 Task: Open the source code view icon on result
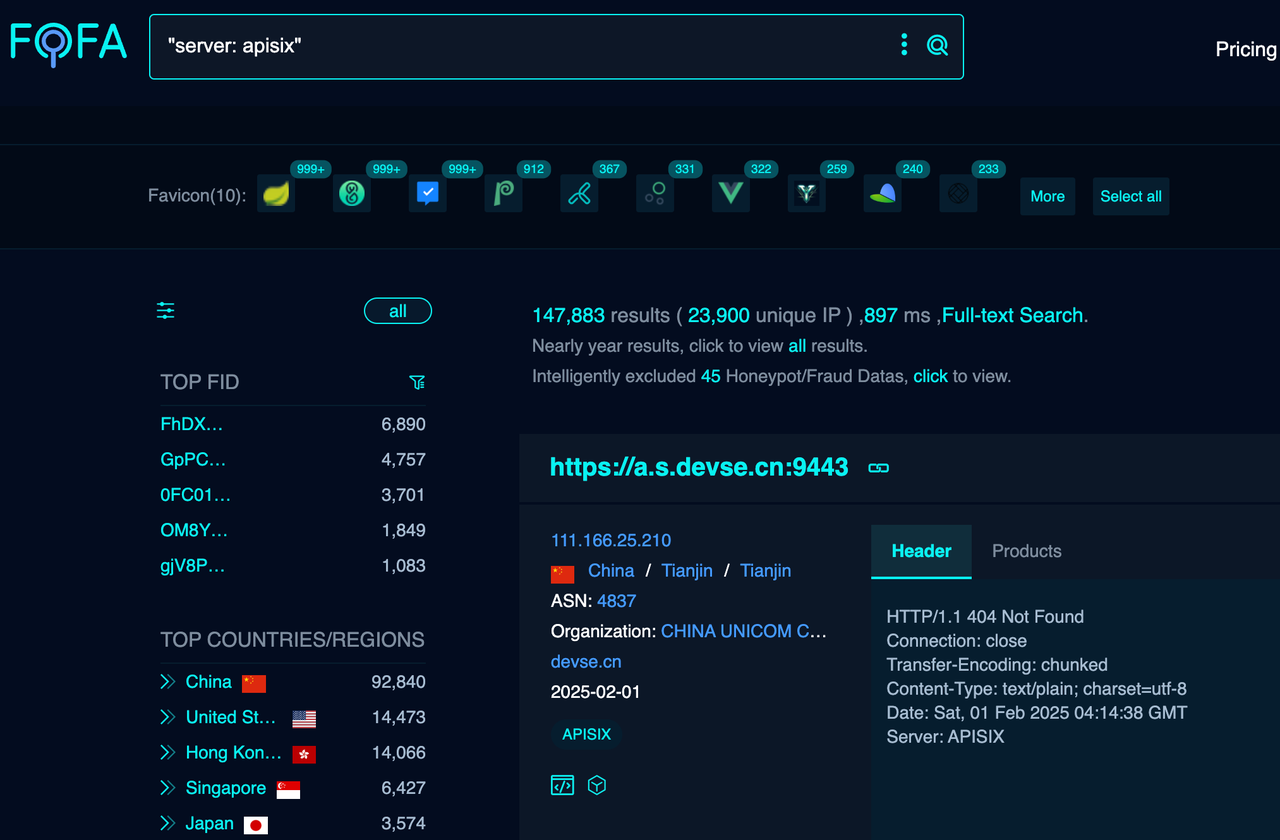tap(562, 785)
